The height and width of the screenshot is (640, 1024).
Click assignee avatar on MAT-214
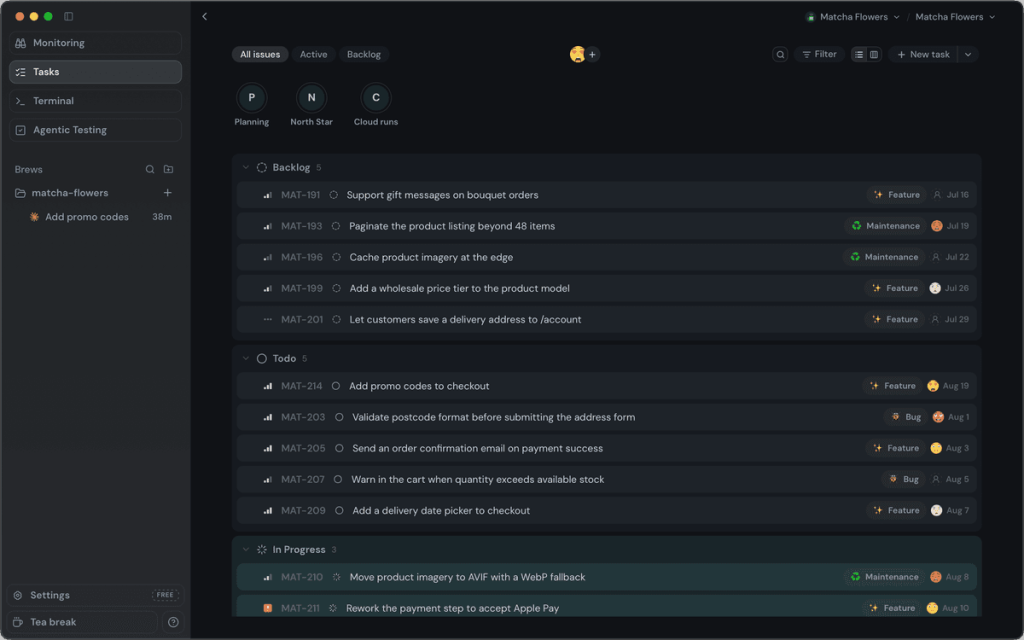tap(933, 386)
